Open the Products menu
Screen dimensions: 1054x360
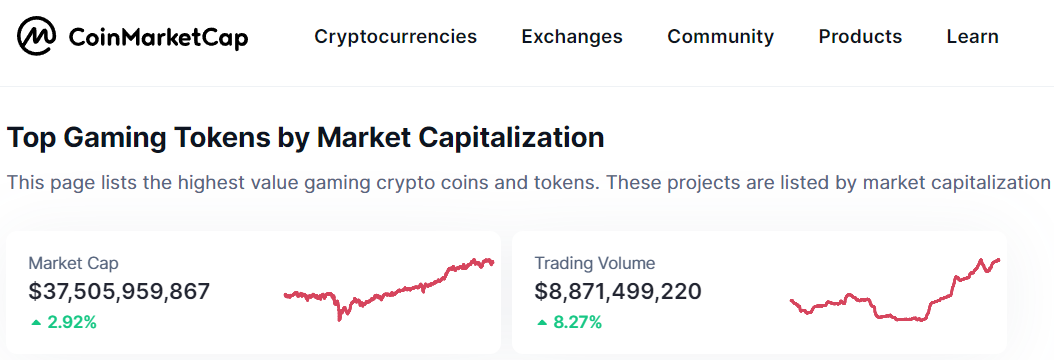[x=860, y=36]
